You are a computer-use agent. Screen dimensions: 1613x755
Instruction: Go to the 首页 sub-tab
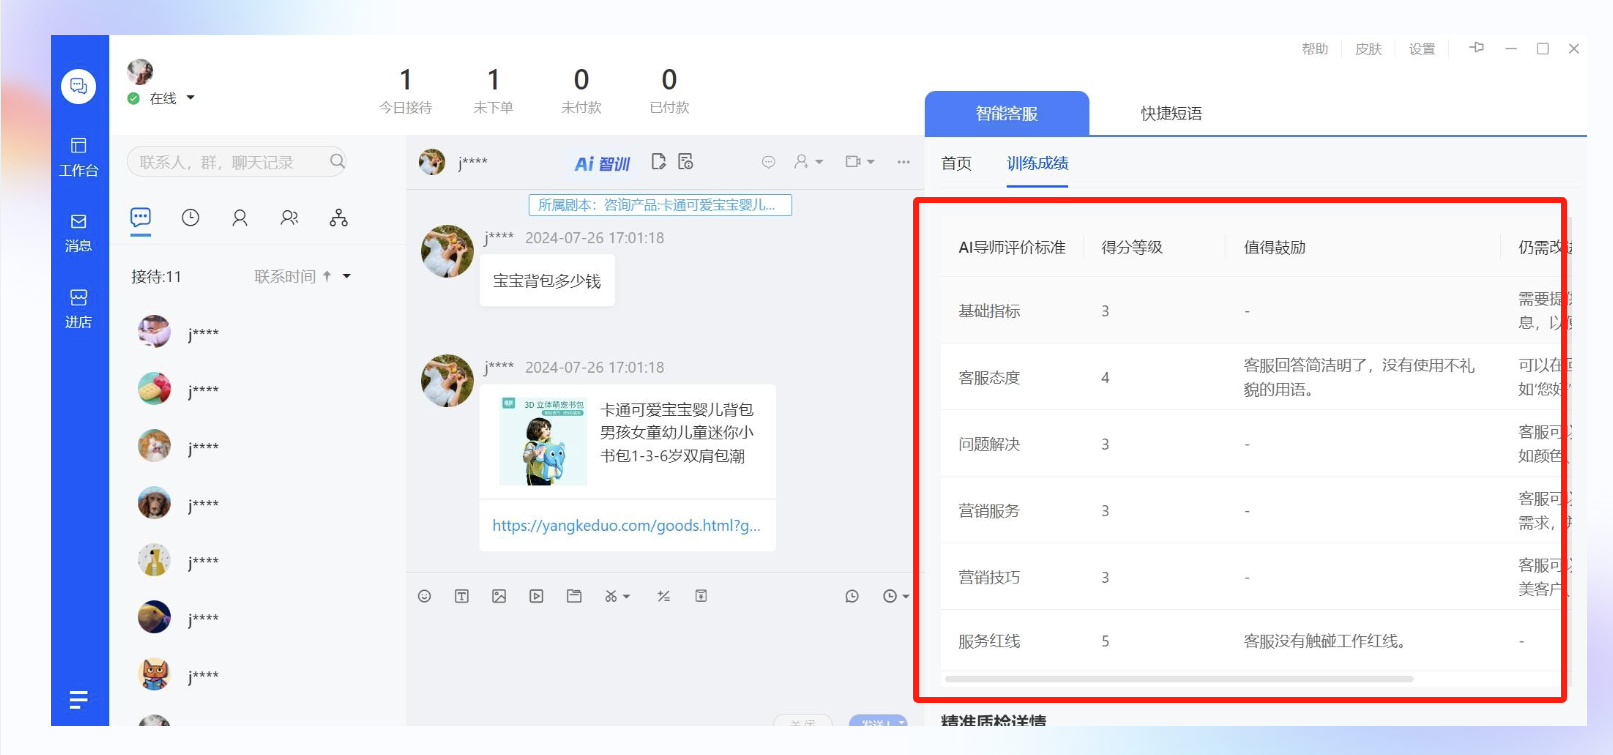956,163
